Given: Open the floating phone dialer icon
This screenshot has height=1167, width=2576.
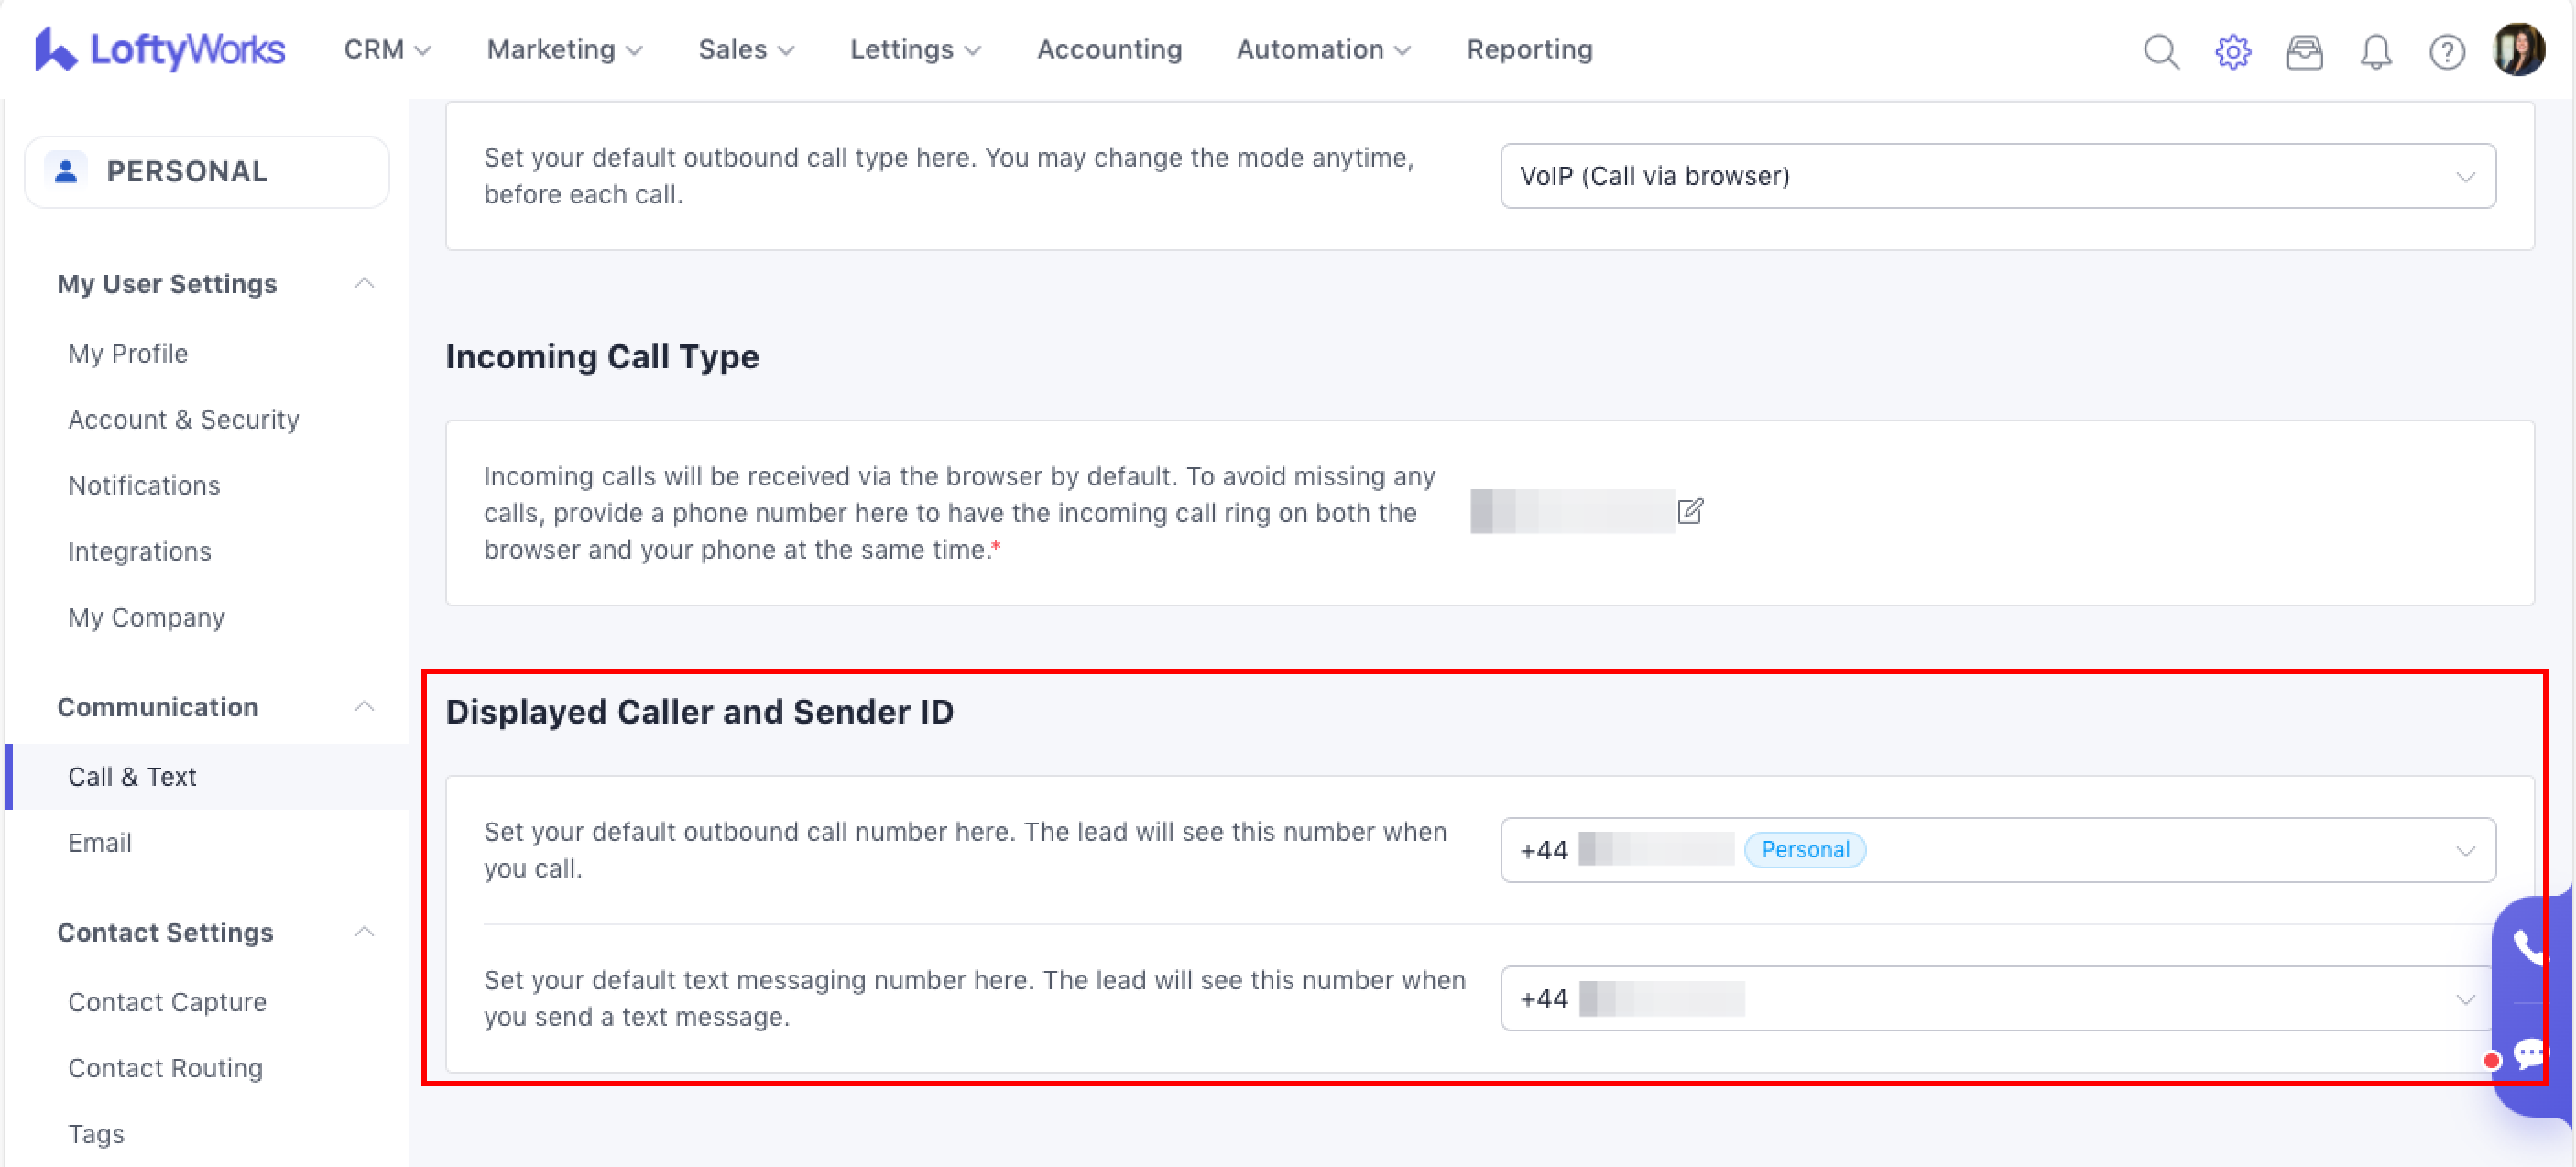Looking at the screenshot, I should click(x=2530, y=948).
